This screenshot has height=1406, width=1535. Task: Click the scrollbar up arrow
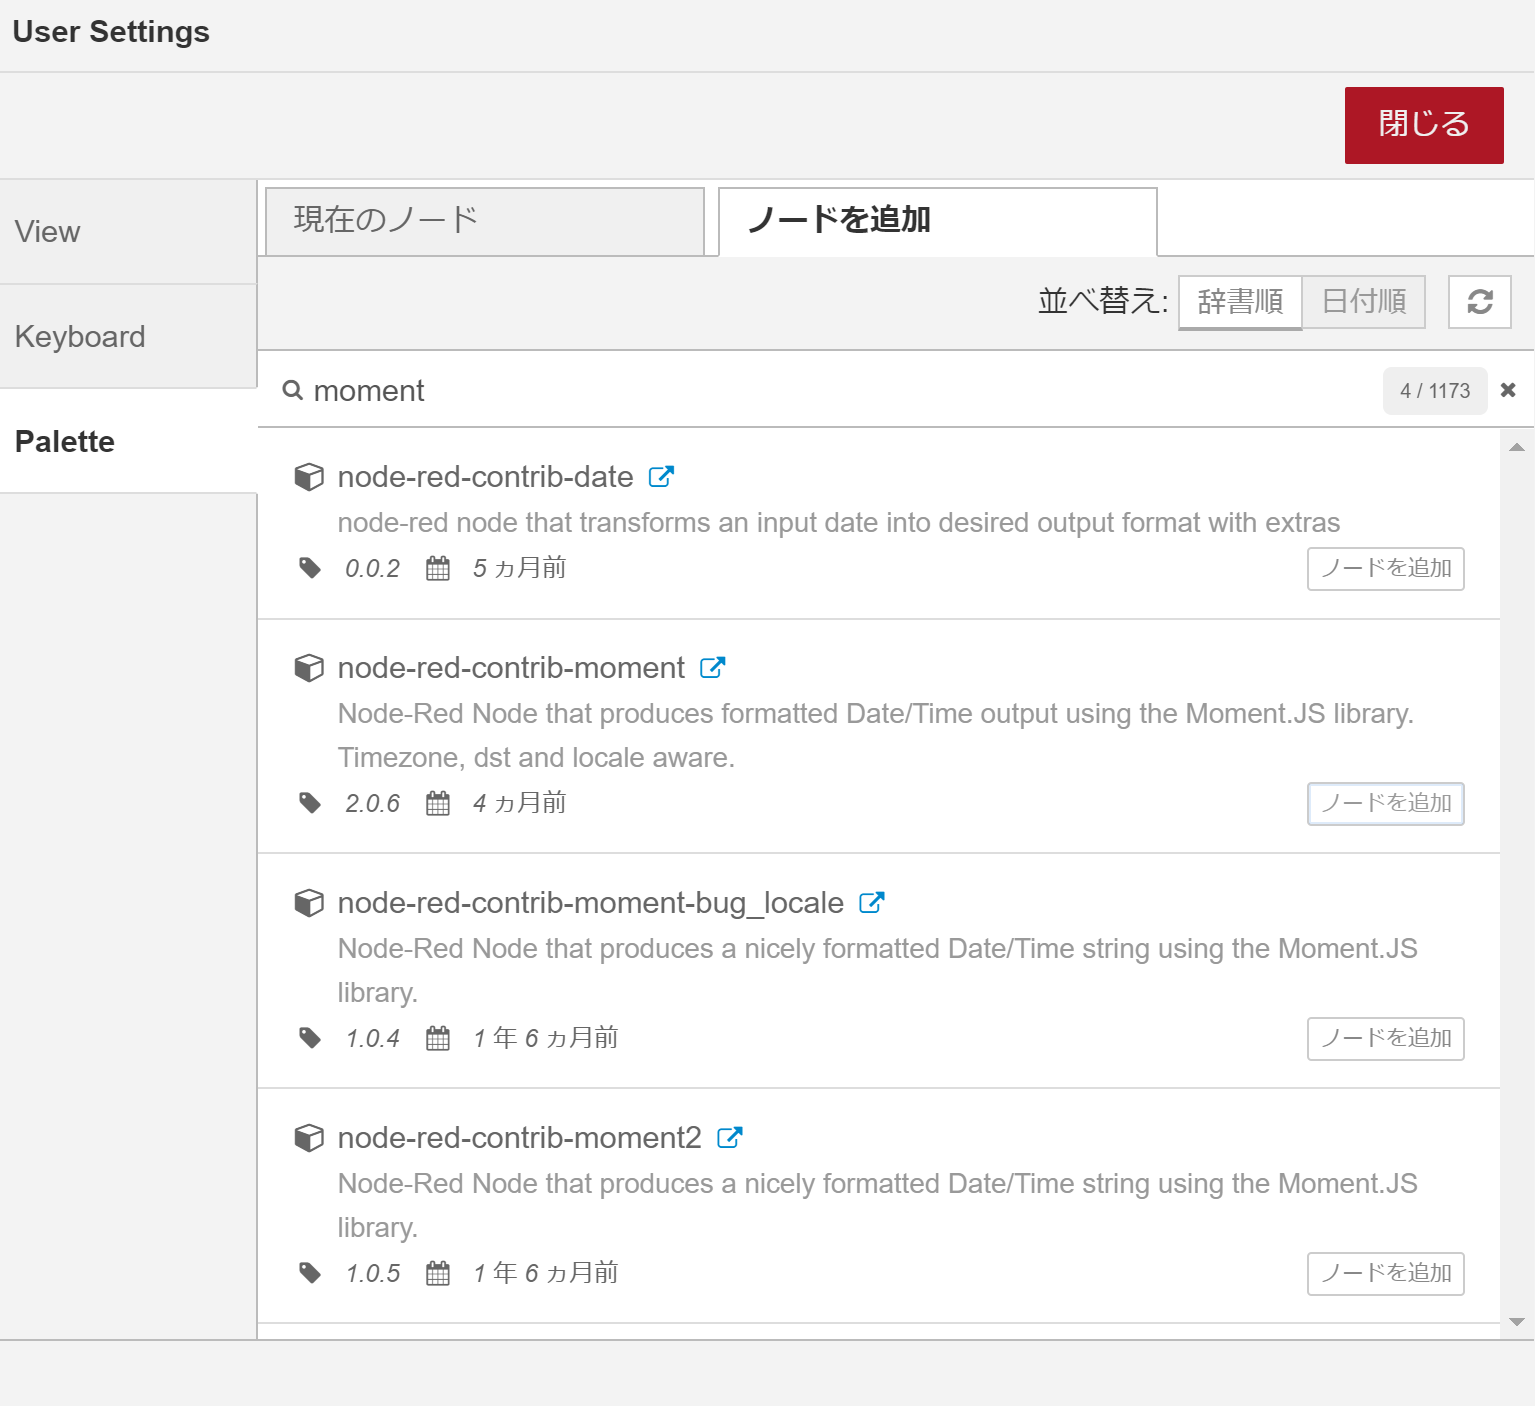point(1517,447)
